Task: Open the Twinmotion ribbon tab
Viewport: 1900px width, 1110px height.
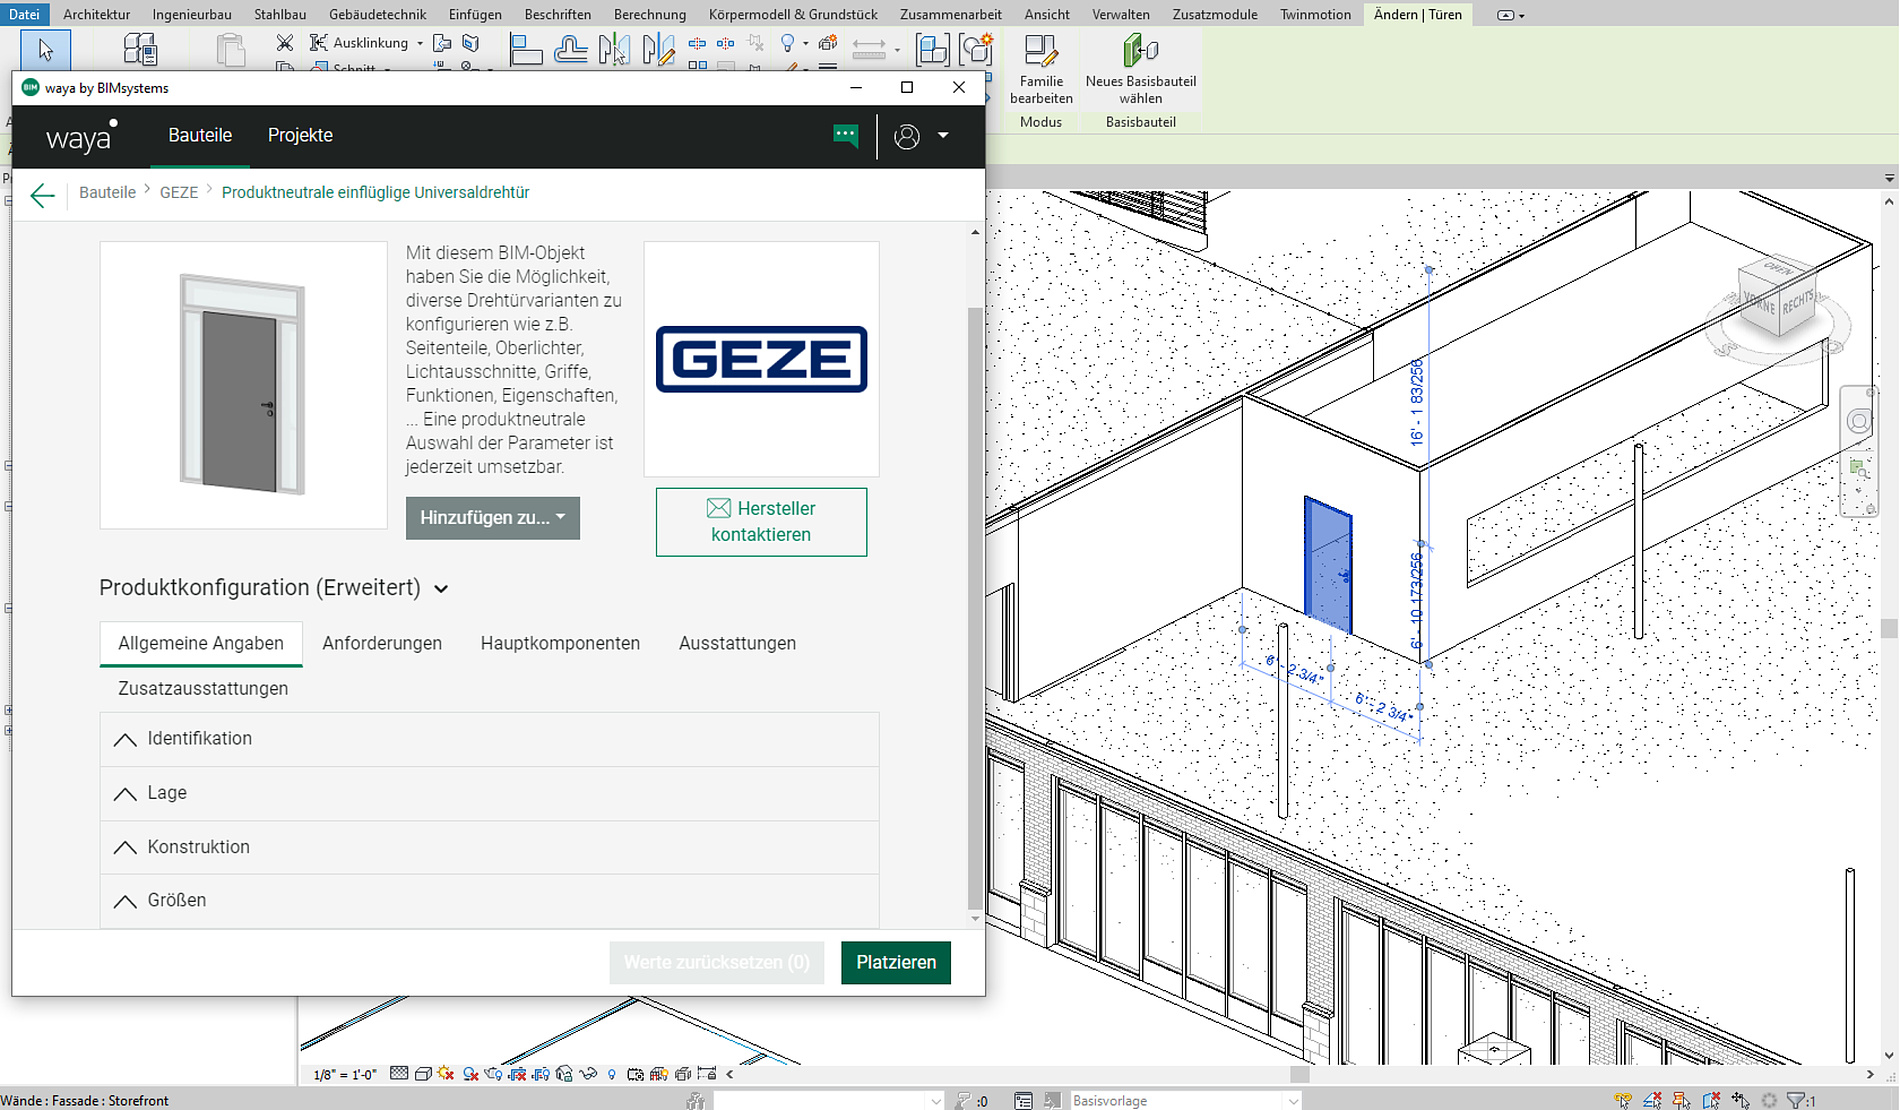Action: click(x=1315, y=14)
